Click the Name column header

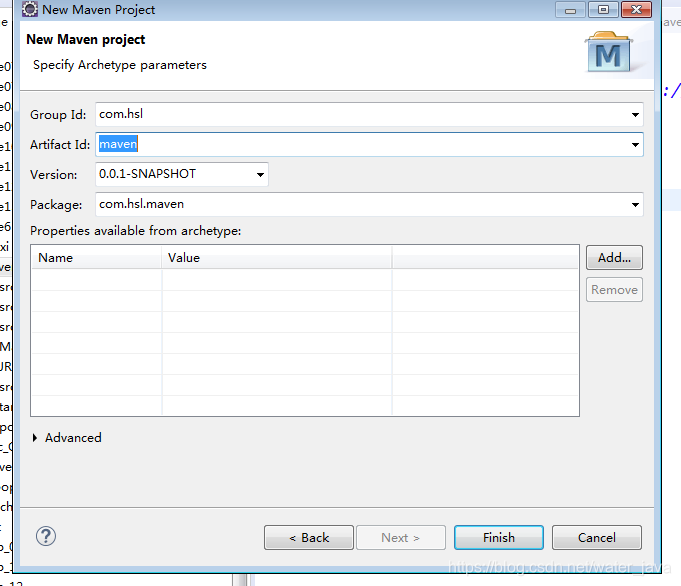pyautogui.click(x=96, y=258)
